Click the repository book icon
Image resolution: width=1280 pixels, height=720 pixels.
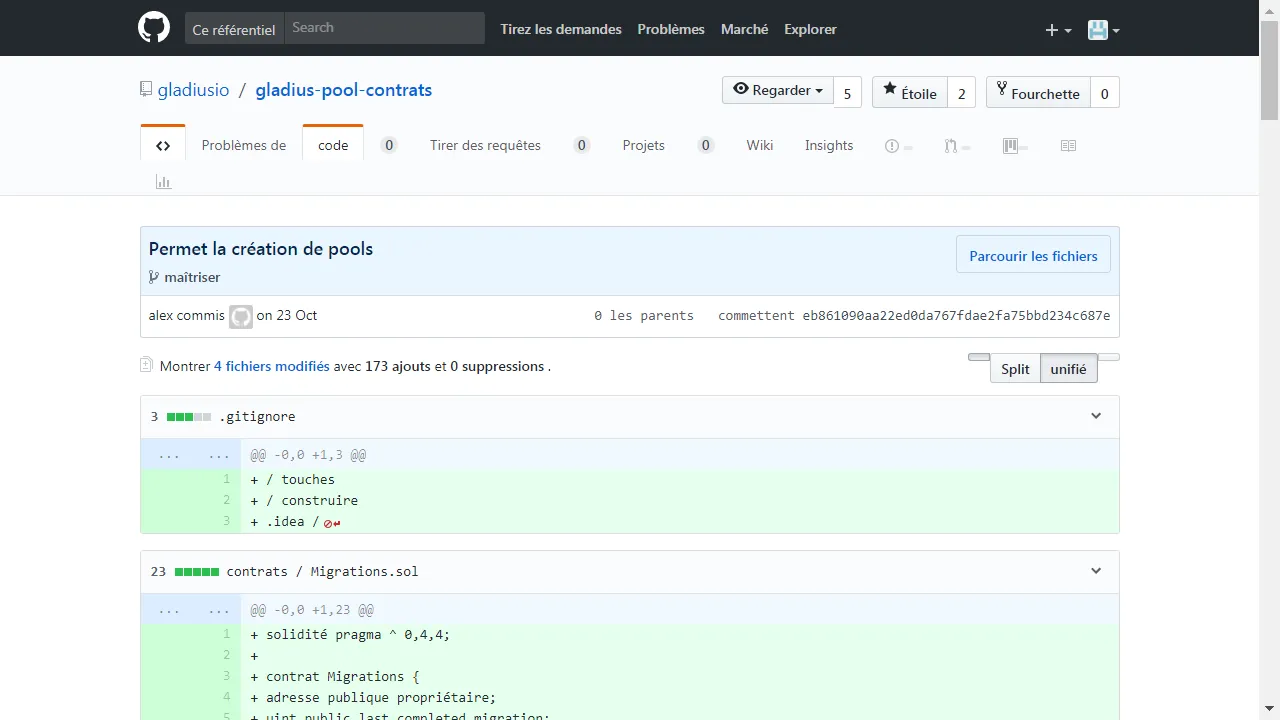tap(146, 89)
